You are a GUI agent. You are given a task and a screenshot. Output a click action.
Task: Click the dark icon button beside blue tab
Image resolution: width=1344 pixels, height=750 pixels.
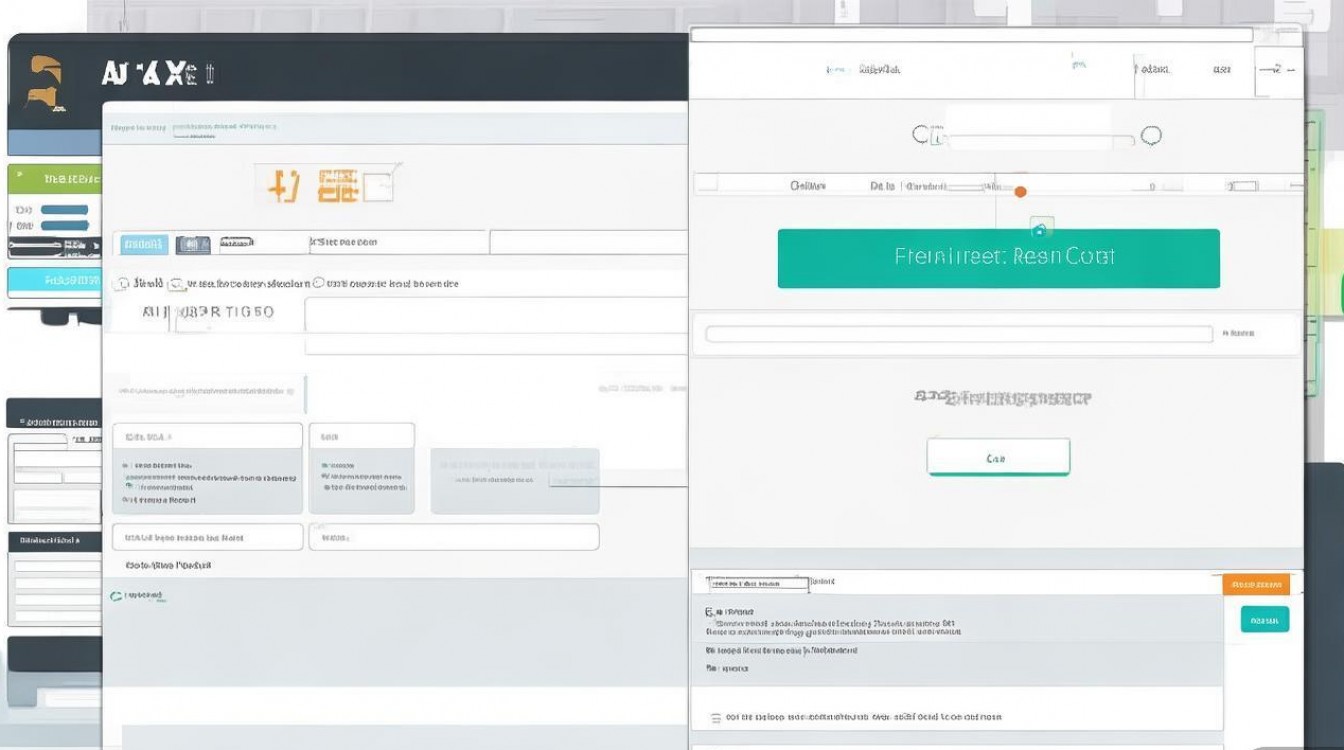click(193, 244)
